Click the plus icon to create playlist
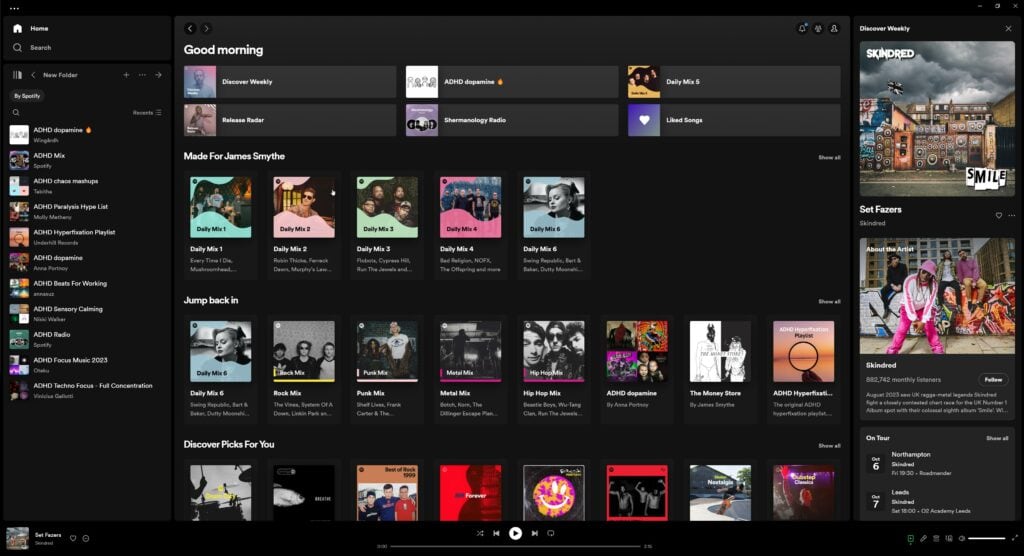 126,75
